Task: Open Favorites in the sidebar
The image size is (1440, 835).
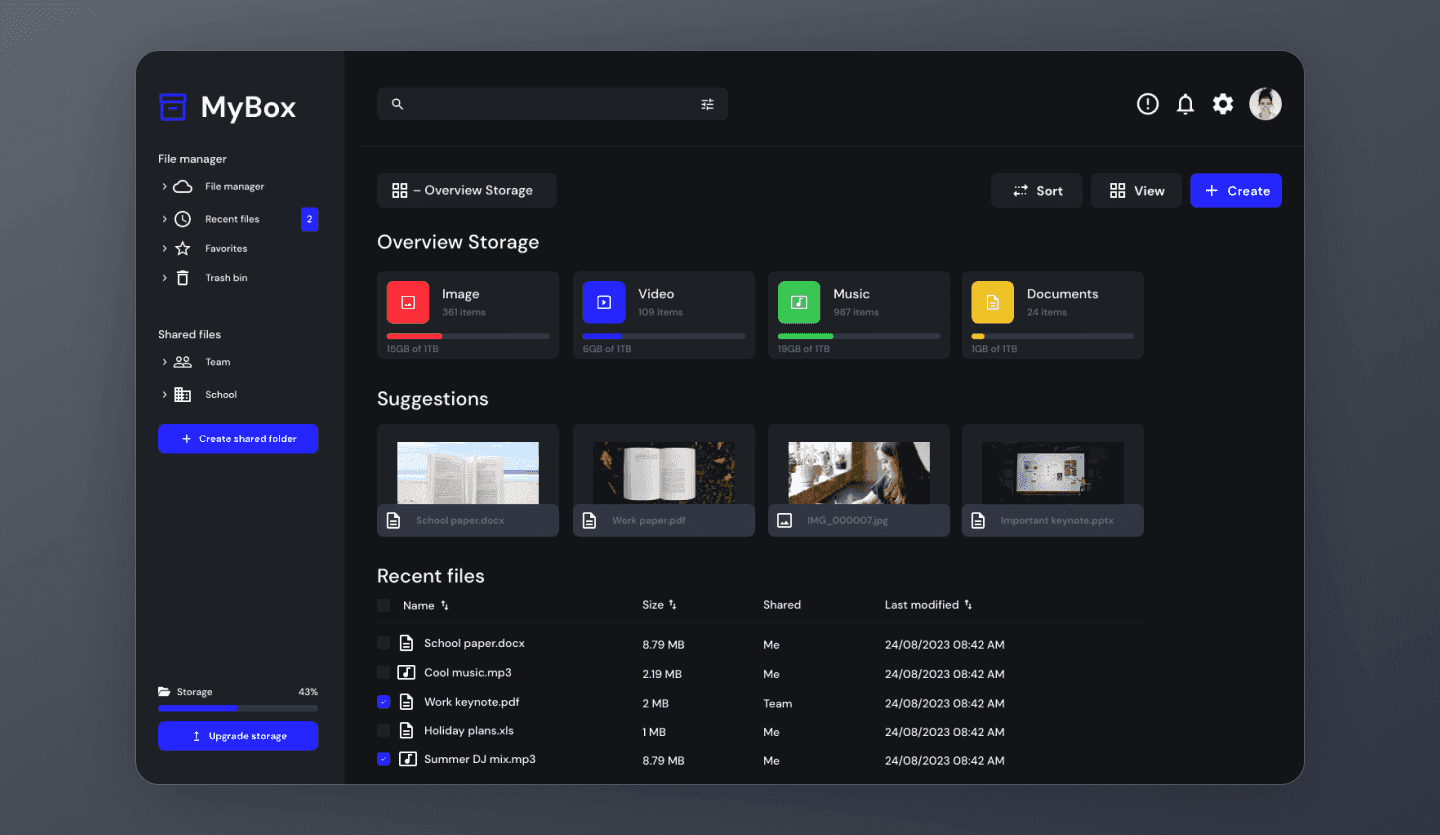Action: pyautogui.click(x=226, y=248)
